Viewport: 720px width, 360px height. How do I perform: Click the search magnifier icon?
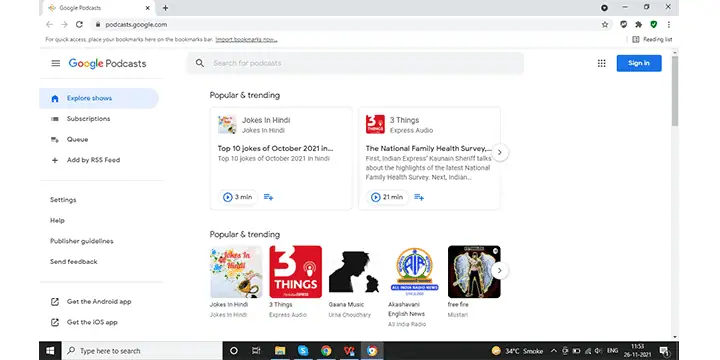click(x=200, y=63)
